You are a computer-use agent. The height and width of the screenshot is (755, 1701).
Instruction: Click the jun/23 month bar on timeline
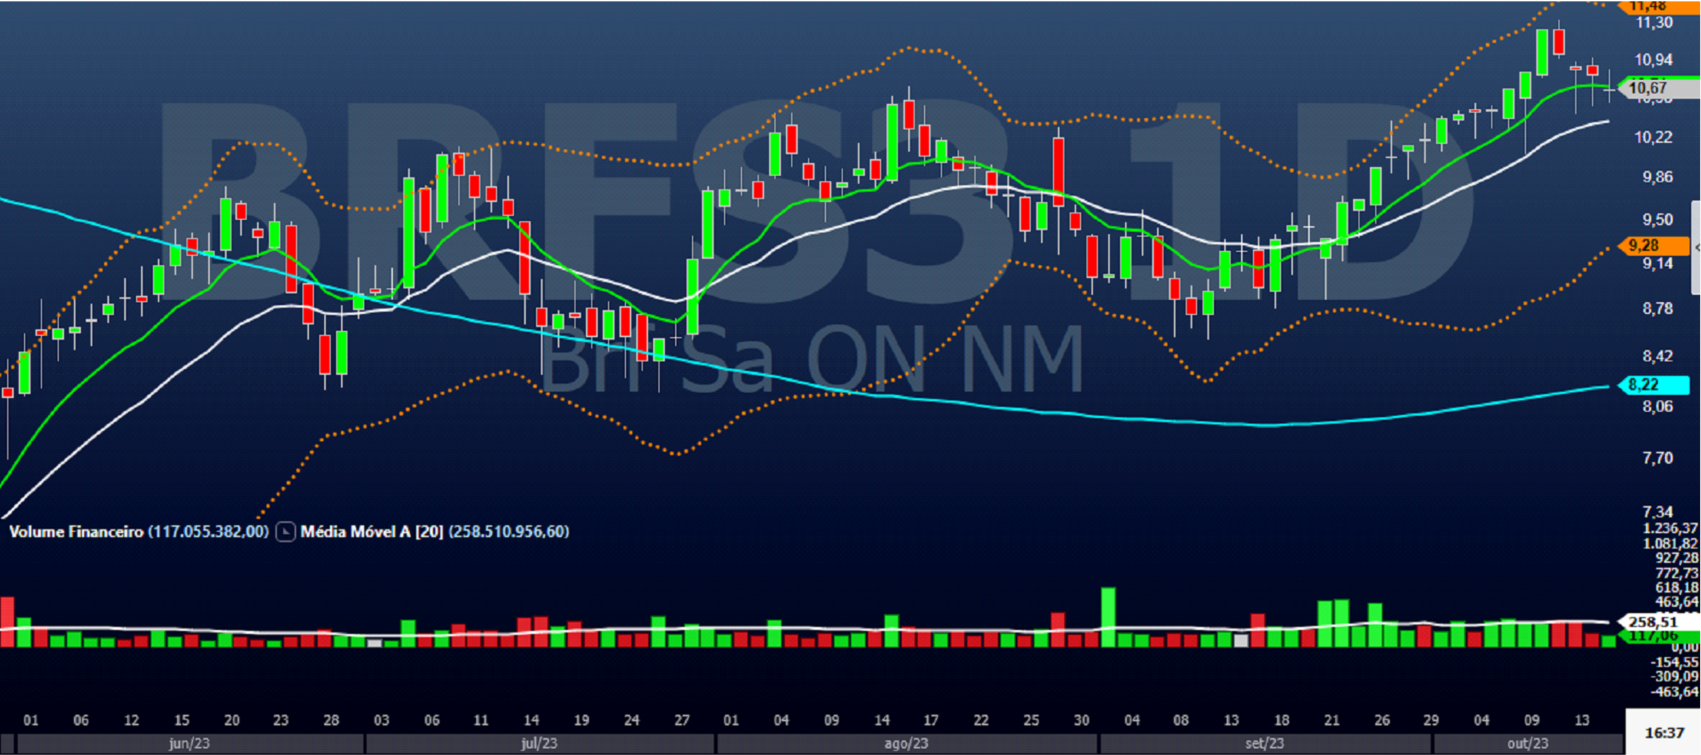coord(189,744)
